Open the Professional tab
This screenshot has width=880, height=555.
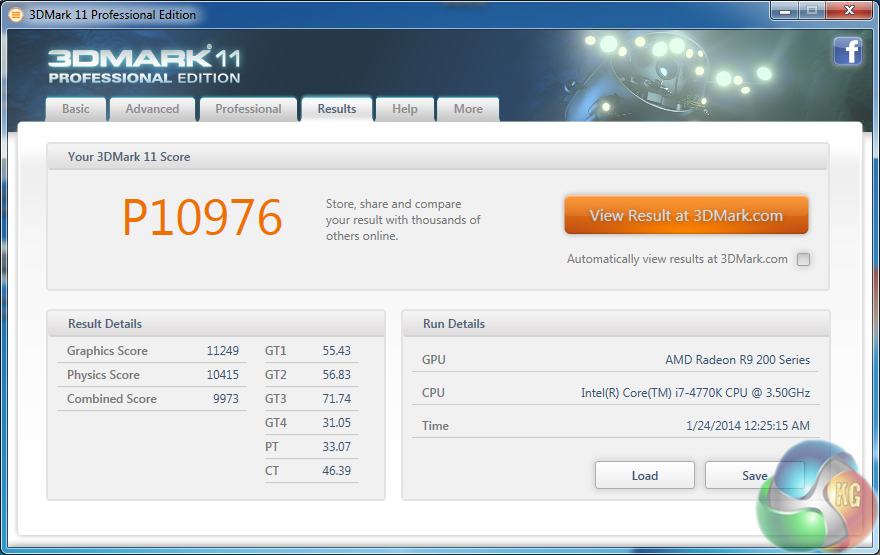point(248,109)
